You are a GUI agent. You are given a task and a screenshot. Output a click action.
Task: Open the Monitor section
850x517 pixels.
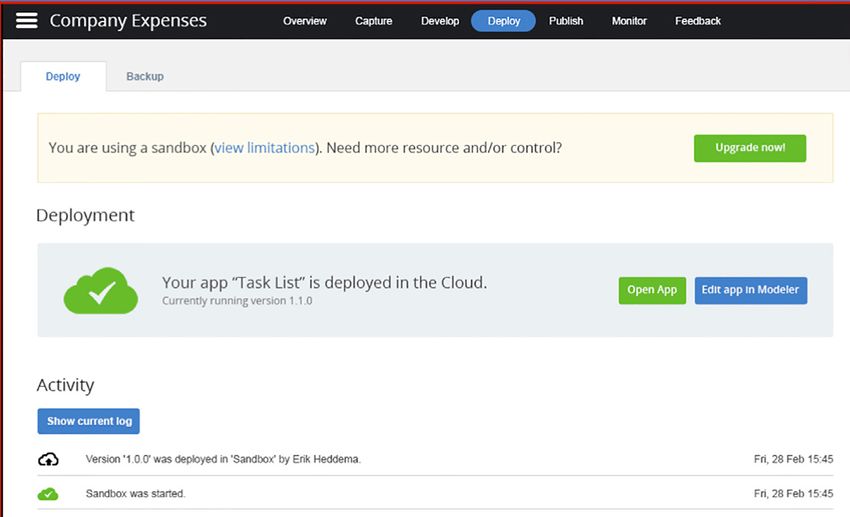[x=629, y=21]
